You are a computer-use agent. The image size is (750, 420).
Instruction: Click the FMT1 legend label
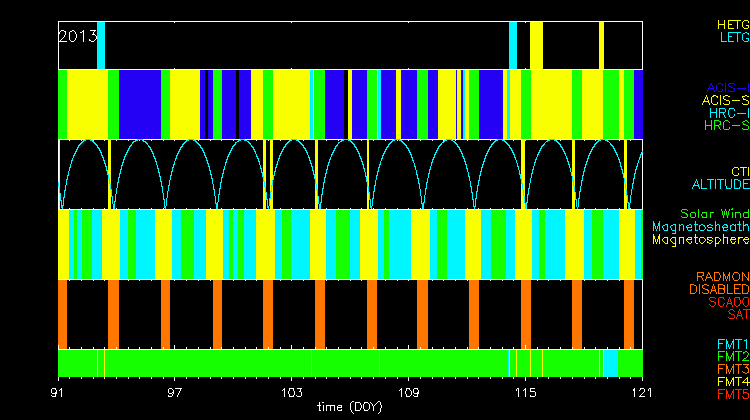tap(731, 344)
